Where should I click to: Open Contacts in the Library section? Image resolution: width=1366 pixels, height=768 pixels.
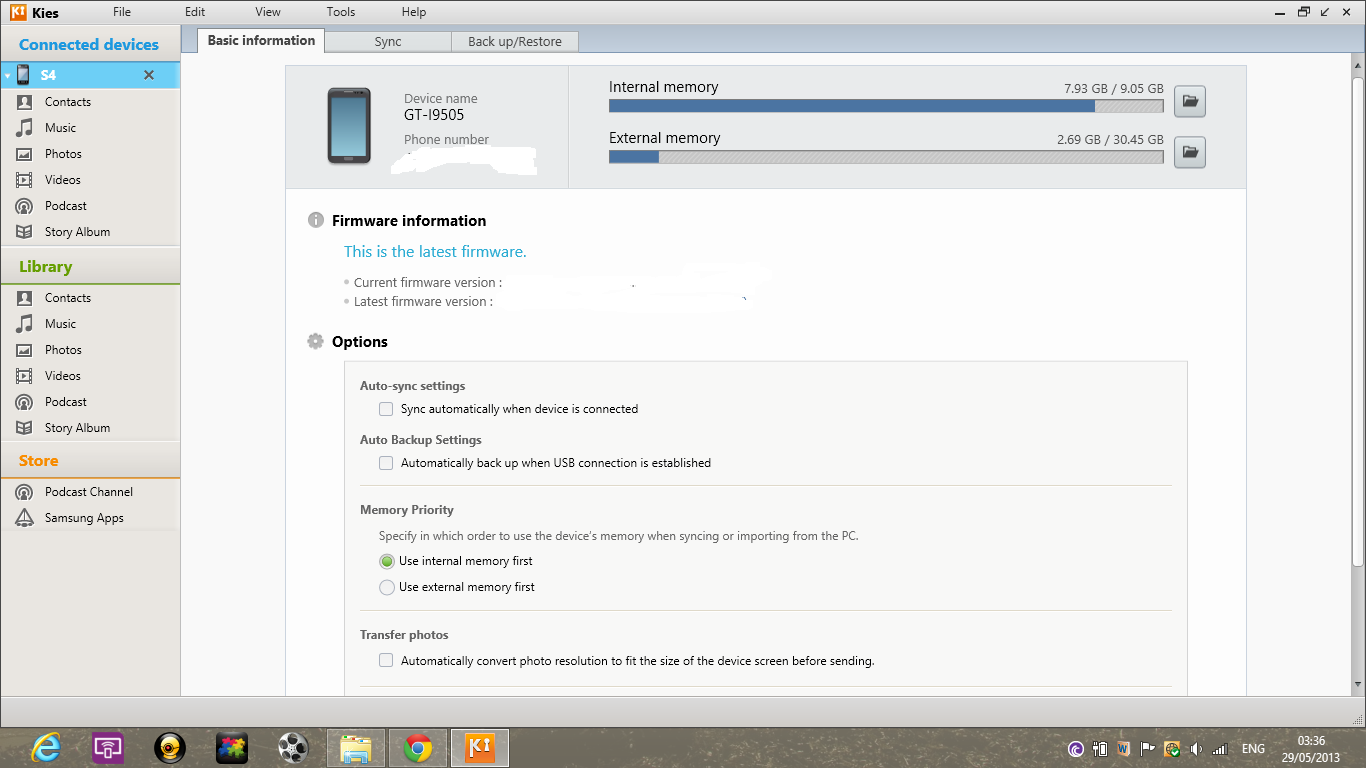point(67,298)
